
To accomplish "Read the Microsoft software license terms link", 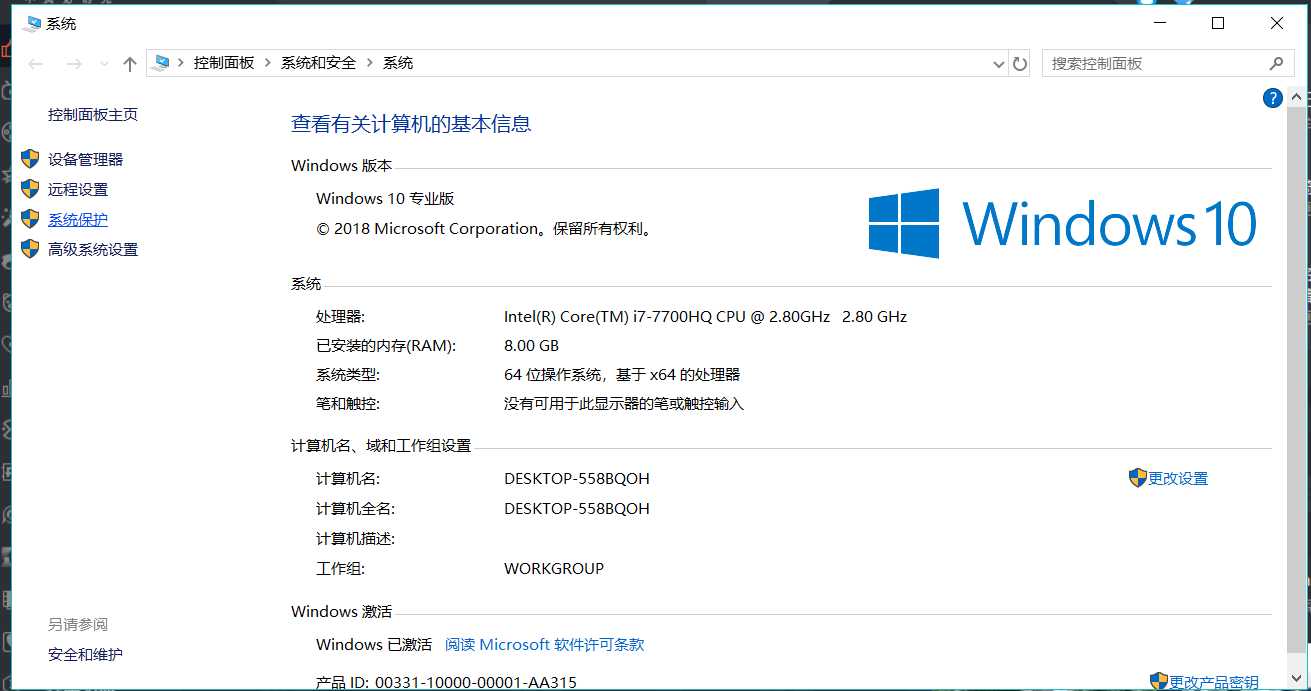I will pyautogui.click(x=544, y=644).
